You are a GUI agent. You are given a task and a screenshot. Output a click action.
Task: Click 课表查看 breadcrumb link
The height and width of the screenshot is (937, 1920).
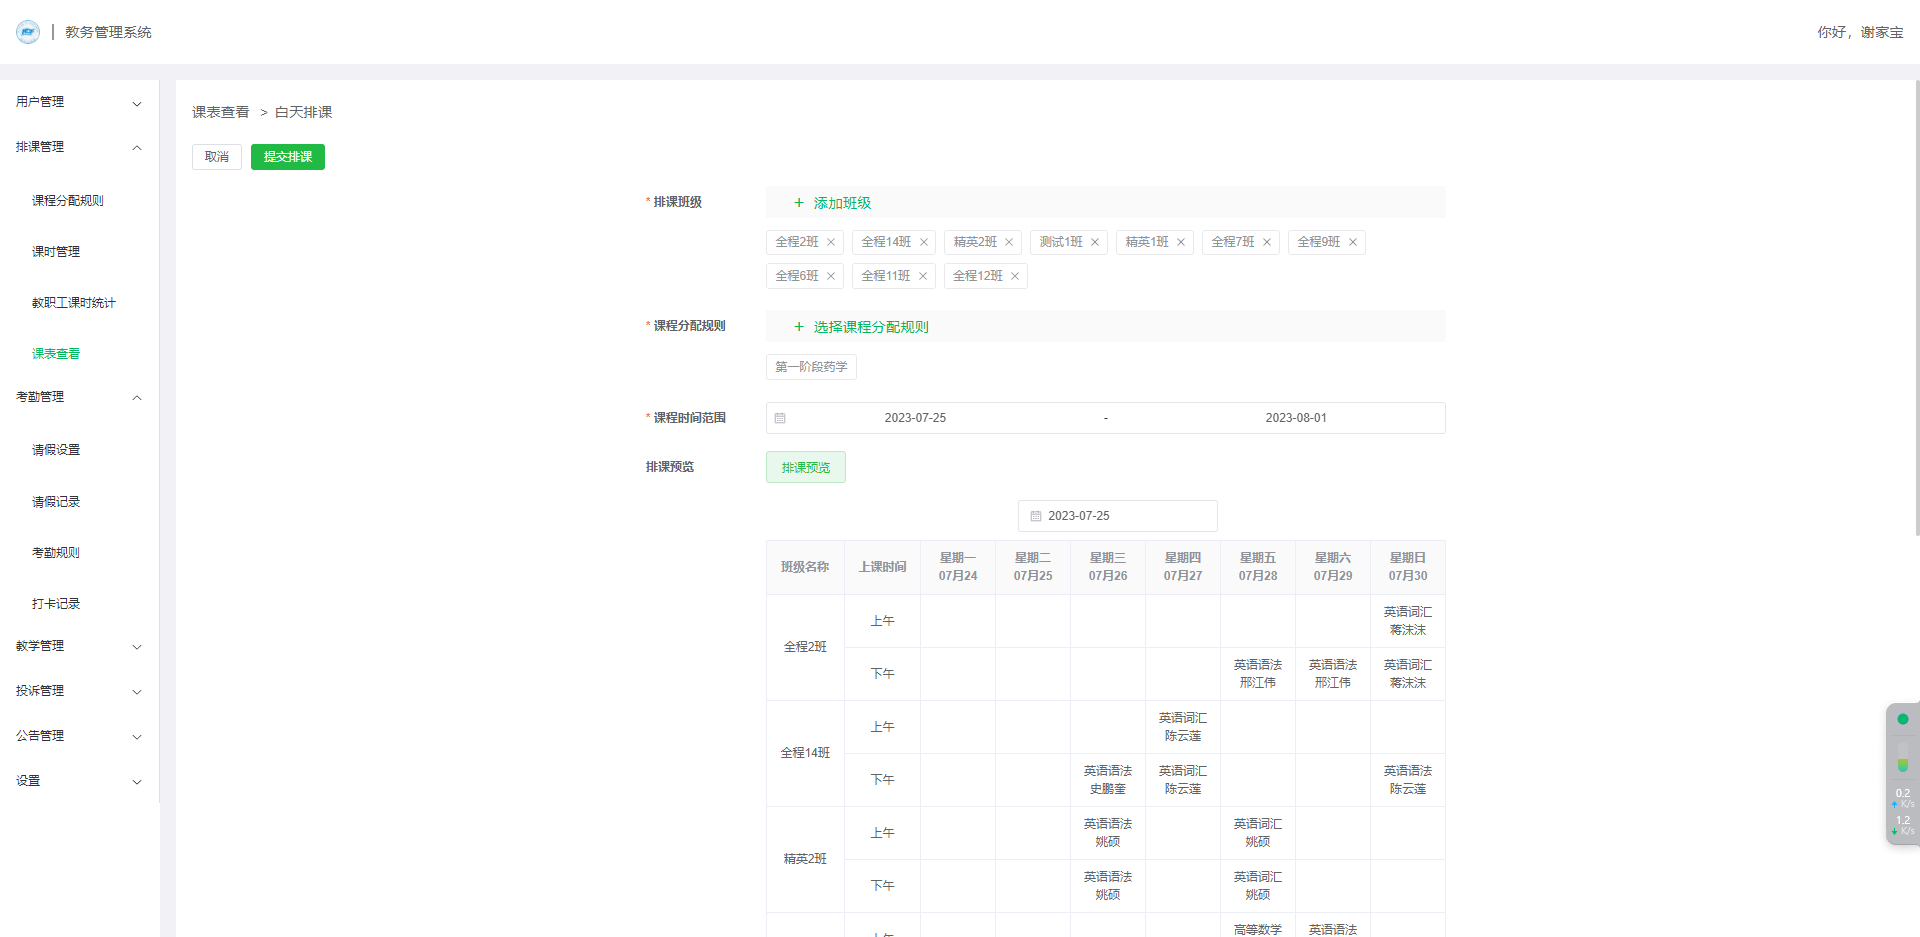(x=221, y=112)
